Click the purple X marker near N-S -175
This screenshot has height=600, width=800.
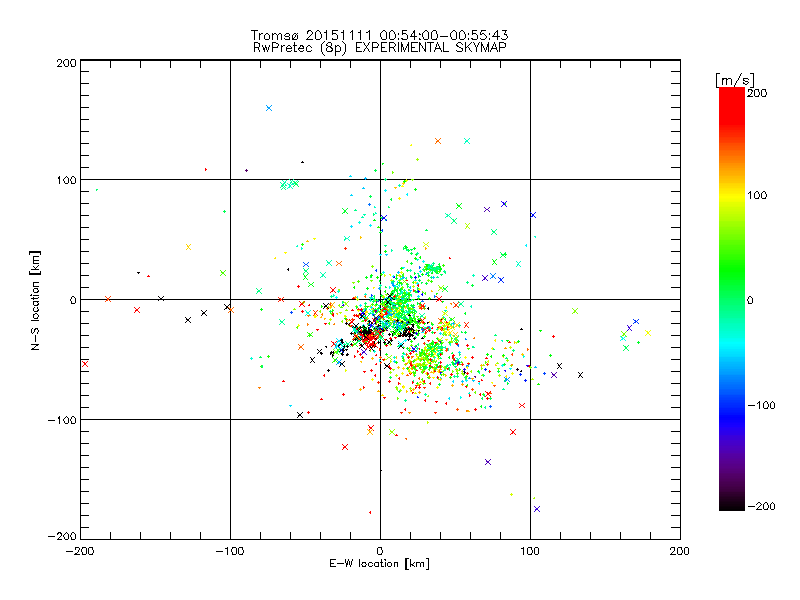tap(537, 509)
